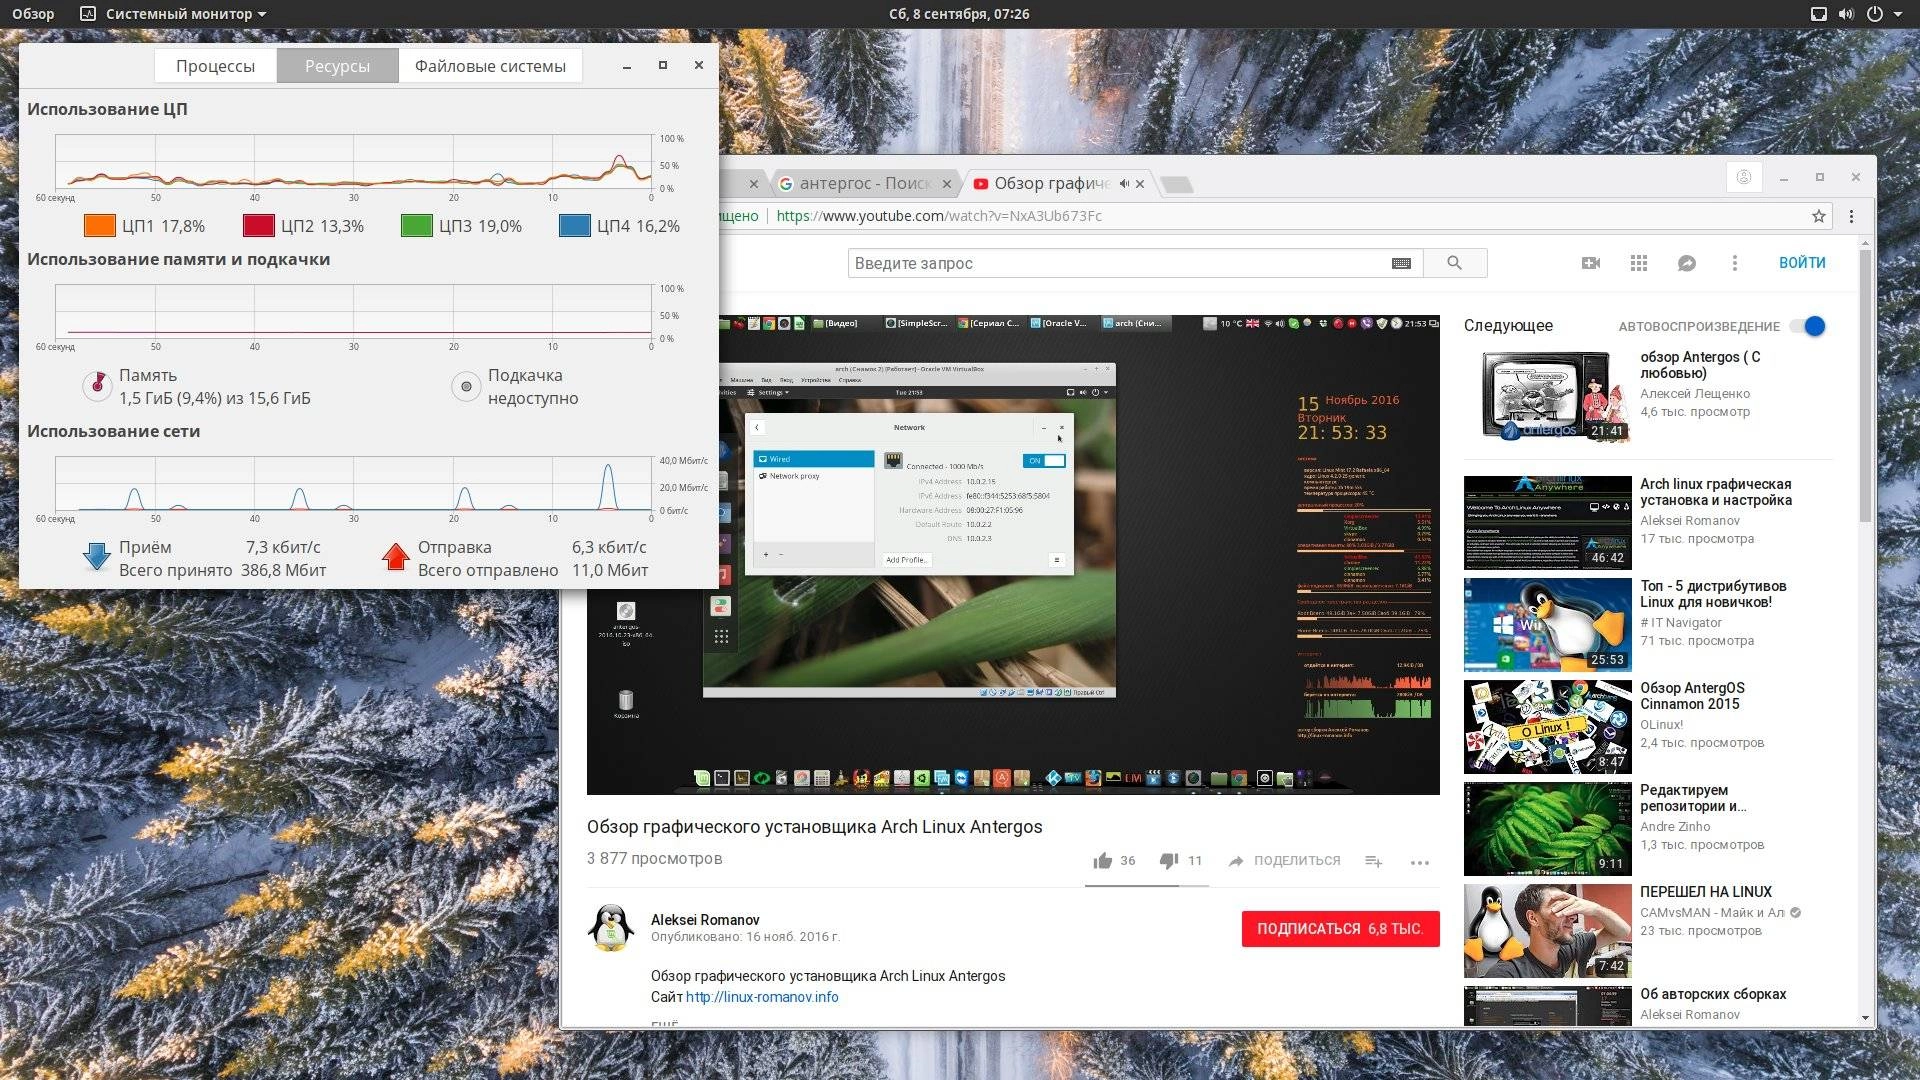1920x1080 pixels.
Task: Click the browser profile avatar button
Action: pos(1744,177)
